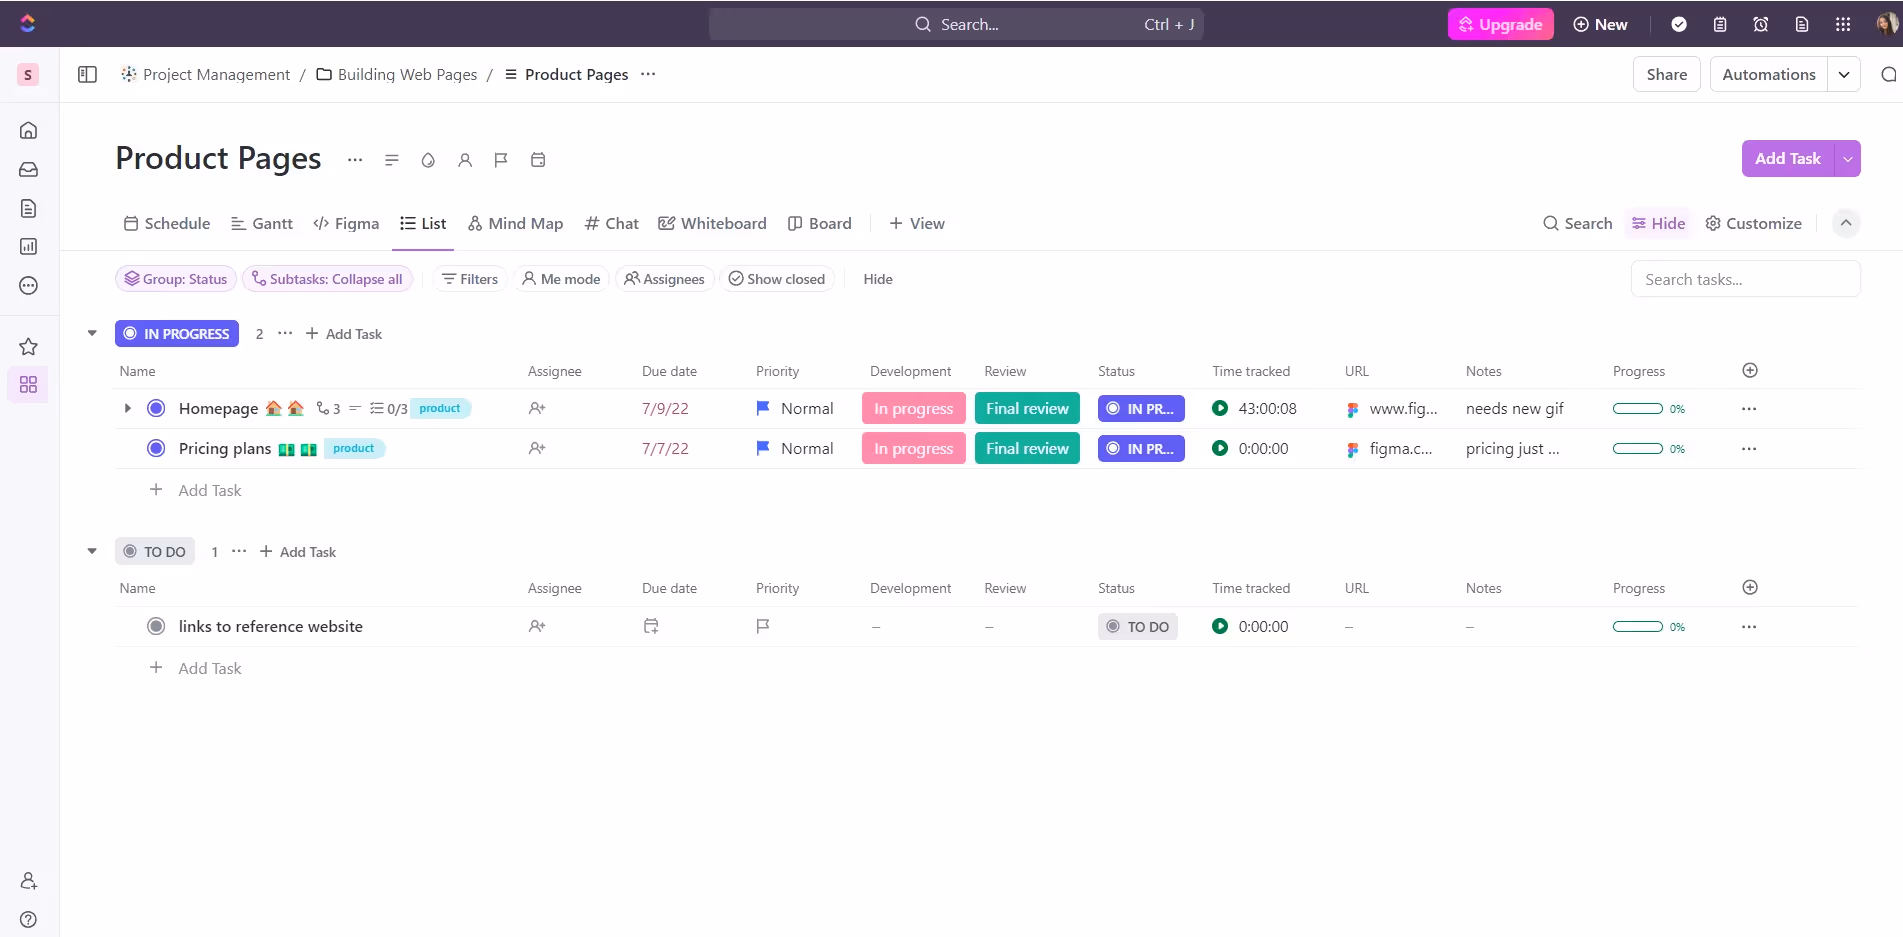
Task: Click the Figma icon in the Homepage URL cell
Action: (1352, 408)
